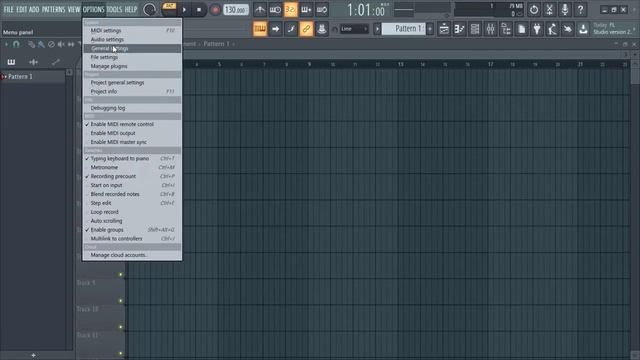Choose General settings menu entry
The image size is (640, 360).
(132, 49)
